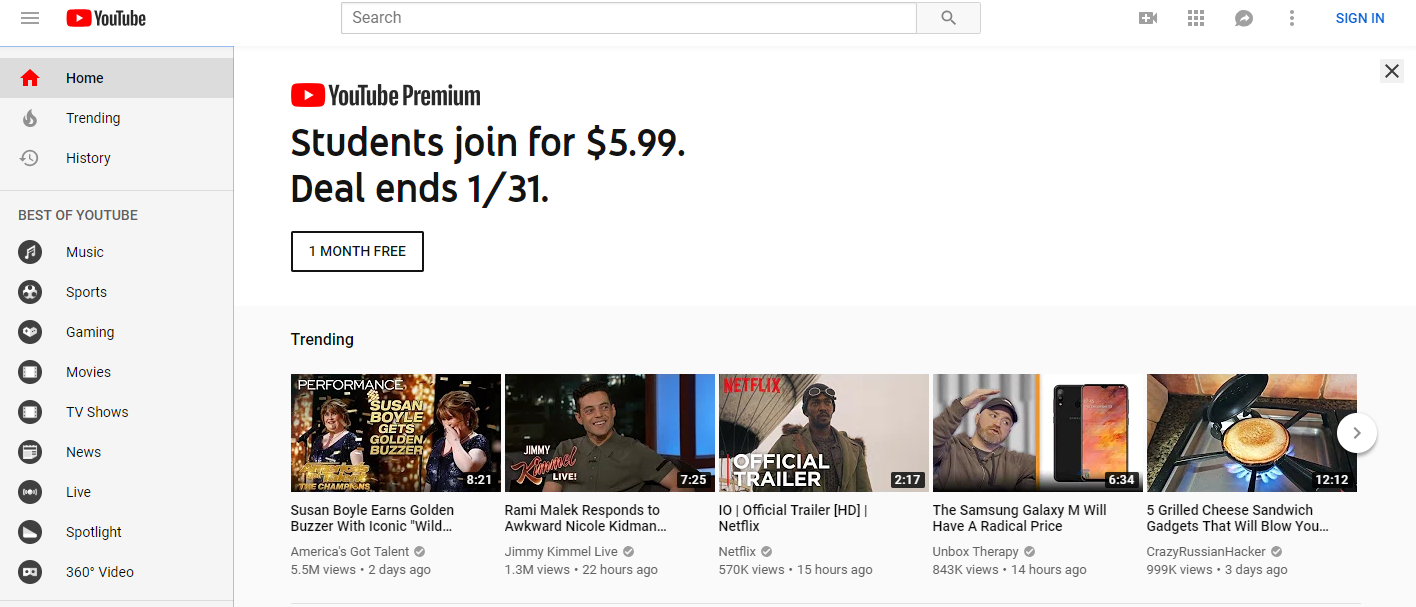Click the Music note icon
1416x607 pixels.
pos(30,252)
